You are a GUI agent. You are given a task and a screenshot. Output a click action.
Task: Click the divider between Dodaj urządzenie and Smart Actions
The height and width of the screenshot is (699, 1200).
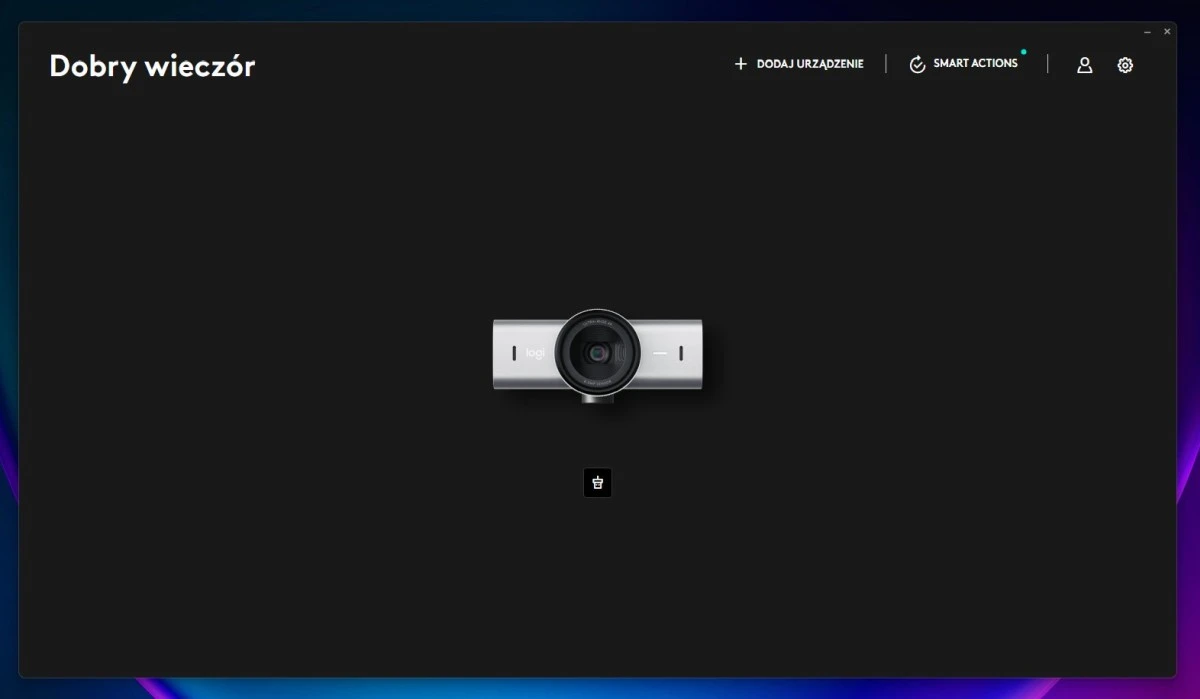pos(886,64)
